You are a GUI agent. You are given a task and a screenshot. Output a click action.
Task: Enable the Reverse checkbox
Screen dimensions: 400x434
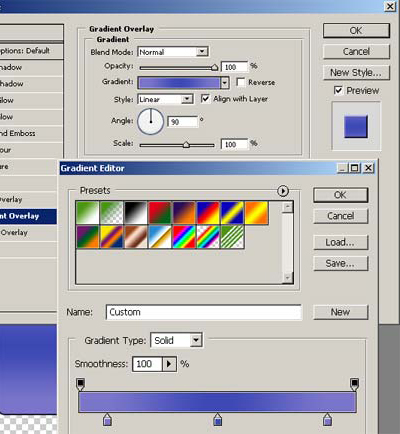pyautogui.click(x=240, y=82)
